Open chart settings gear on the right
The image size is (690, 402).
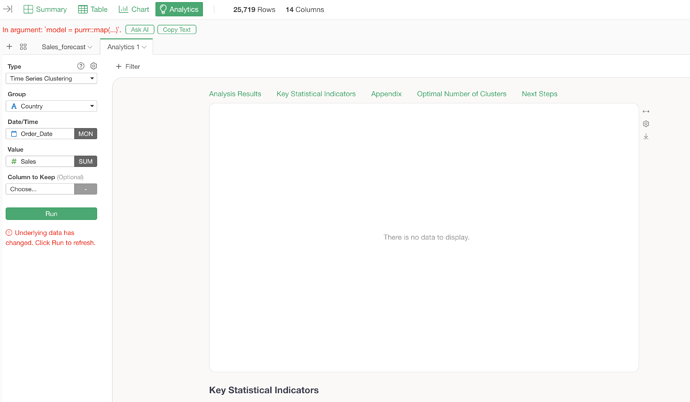tap(646, 124)
